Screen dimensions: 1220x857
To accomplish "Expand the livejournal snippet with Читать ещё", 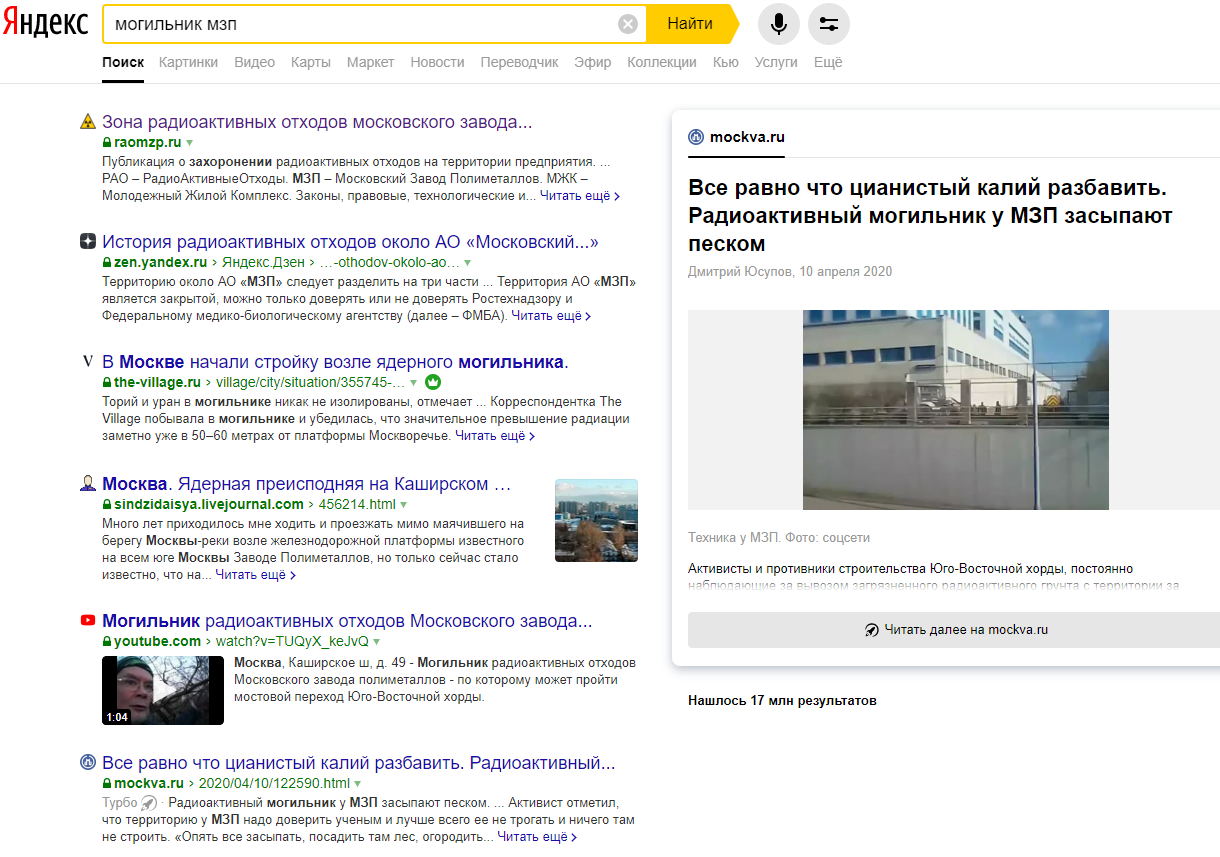I will [x=255, y=575].
